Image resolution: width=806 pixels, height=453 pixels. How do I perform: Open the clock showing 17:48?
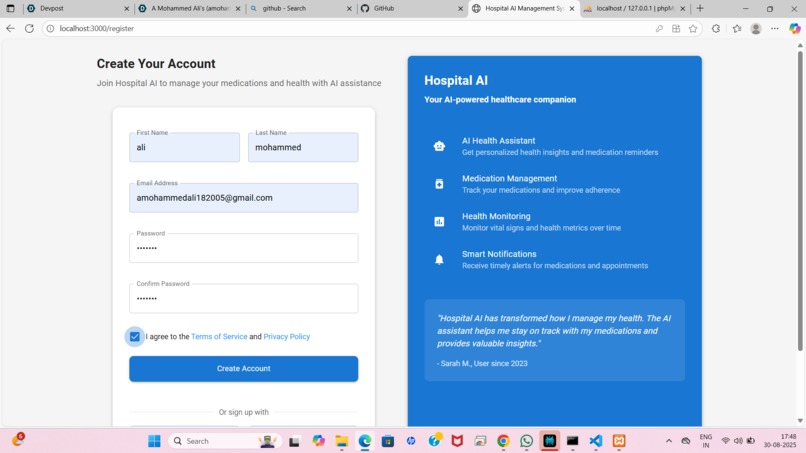(x=780, y=441)
